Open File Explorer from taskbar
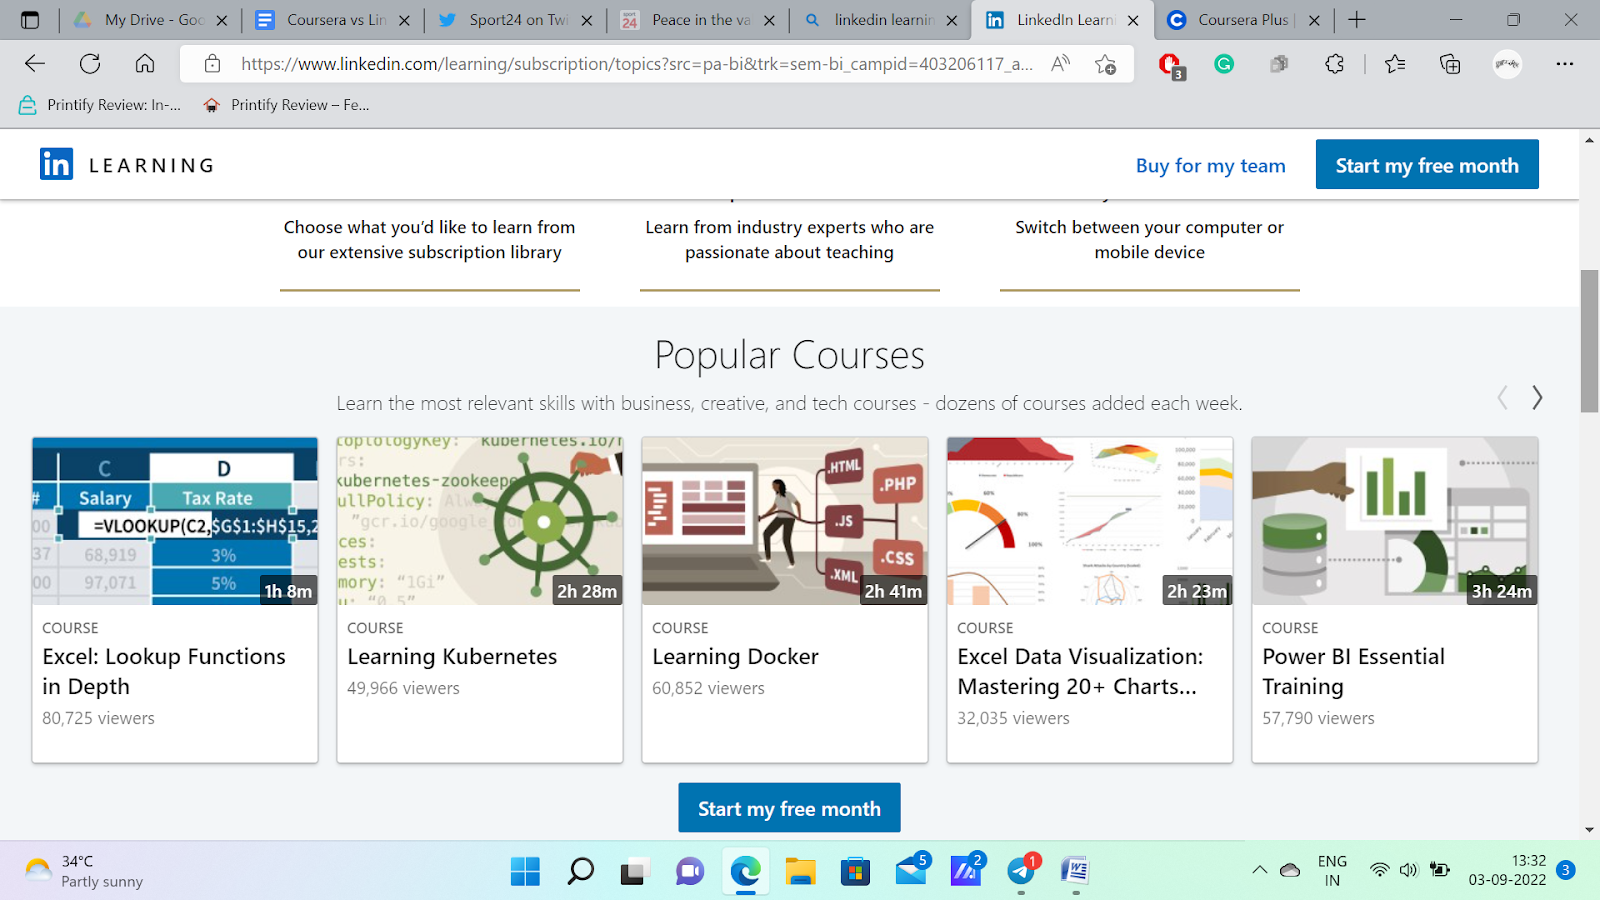This screenshot has height=900, width=1600. coord(800,871)
